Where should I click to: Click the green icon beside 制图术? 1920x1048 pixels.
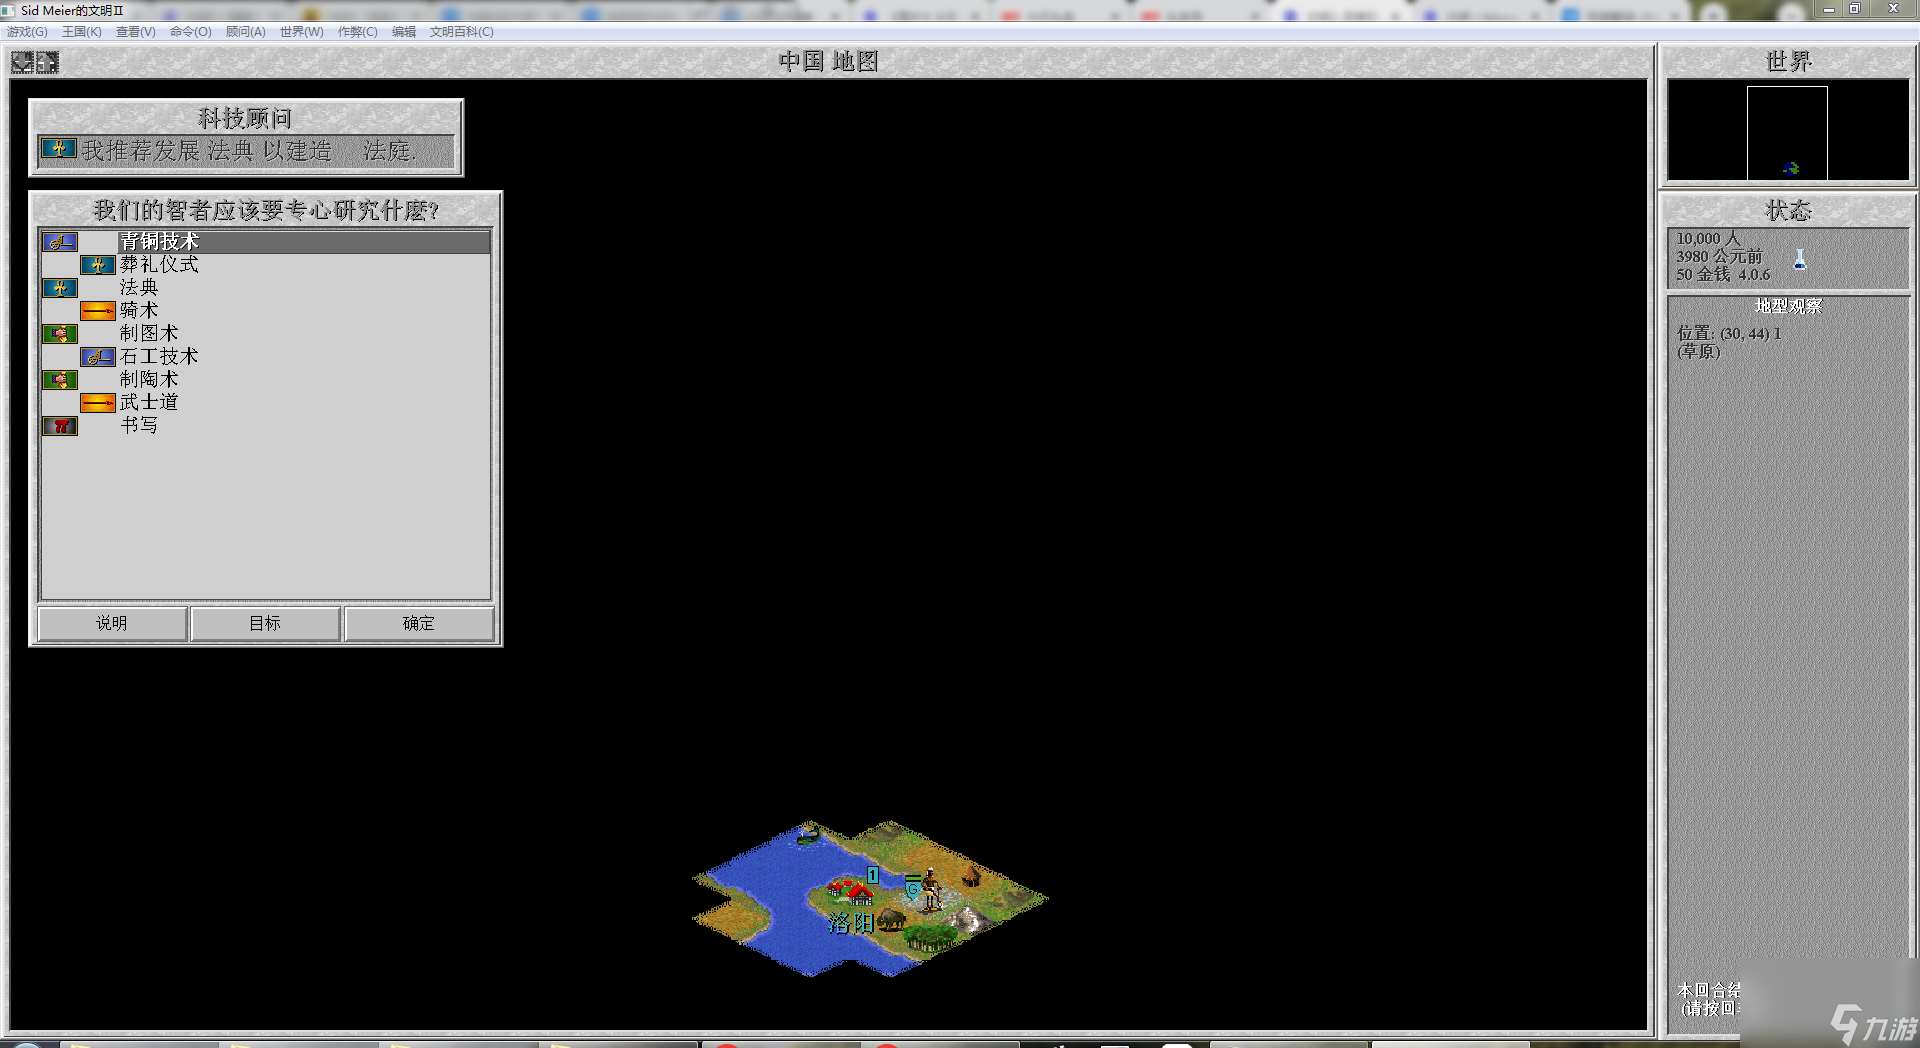click(60, 334)
